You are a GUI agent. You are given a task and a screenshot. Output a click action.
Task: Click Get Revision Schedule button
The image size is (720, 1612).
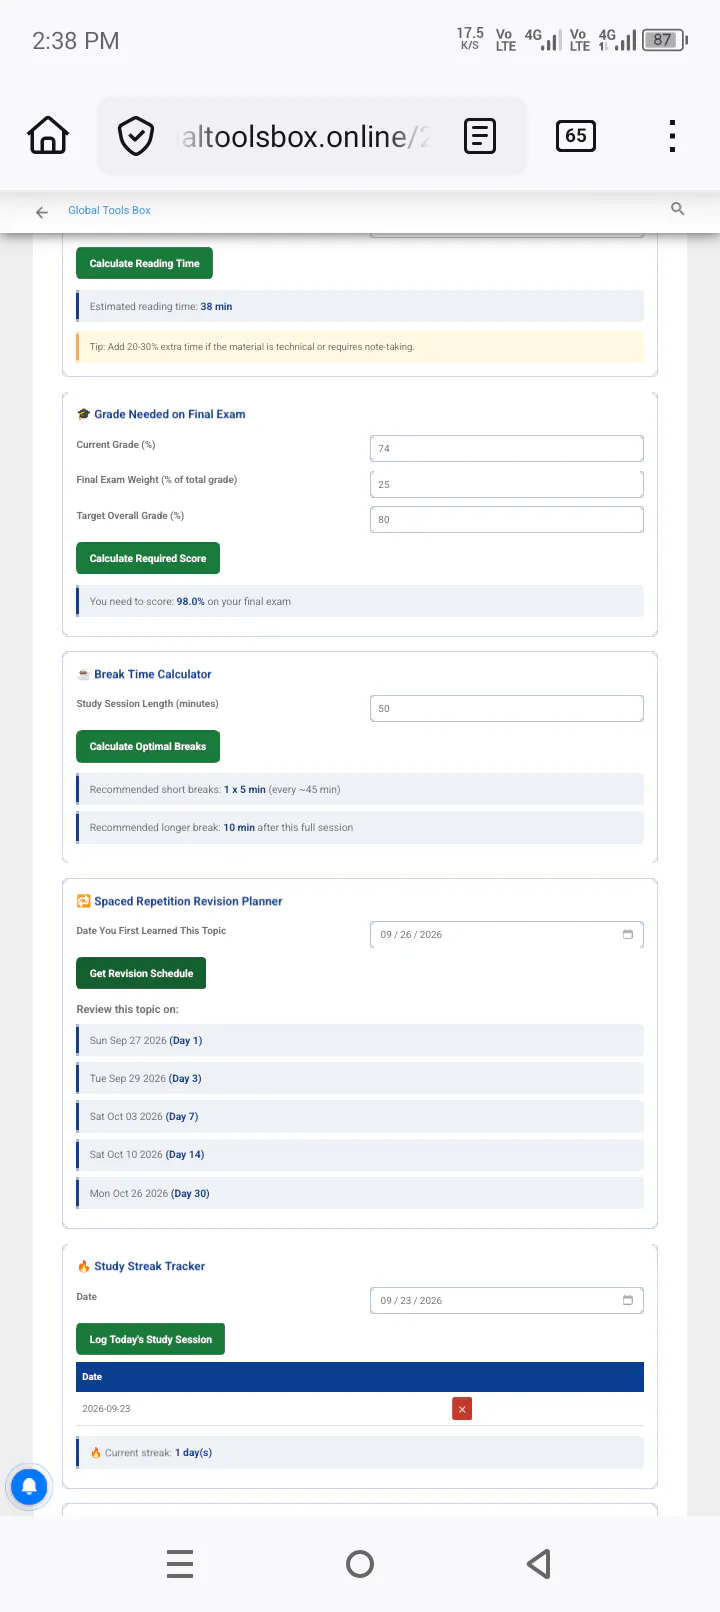[141, 973]
